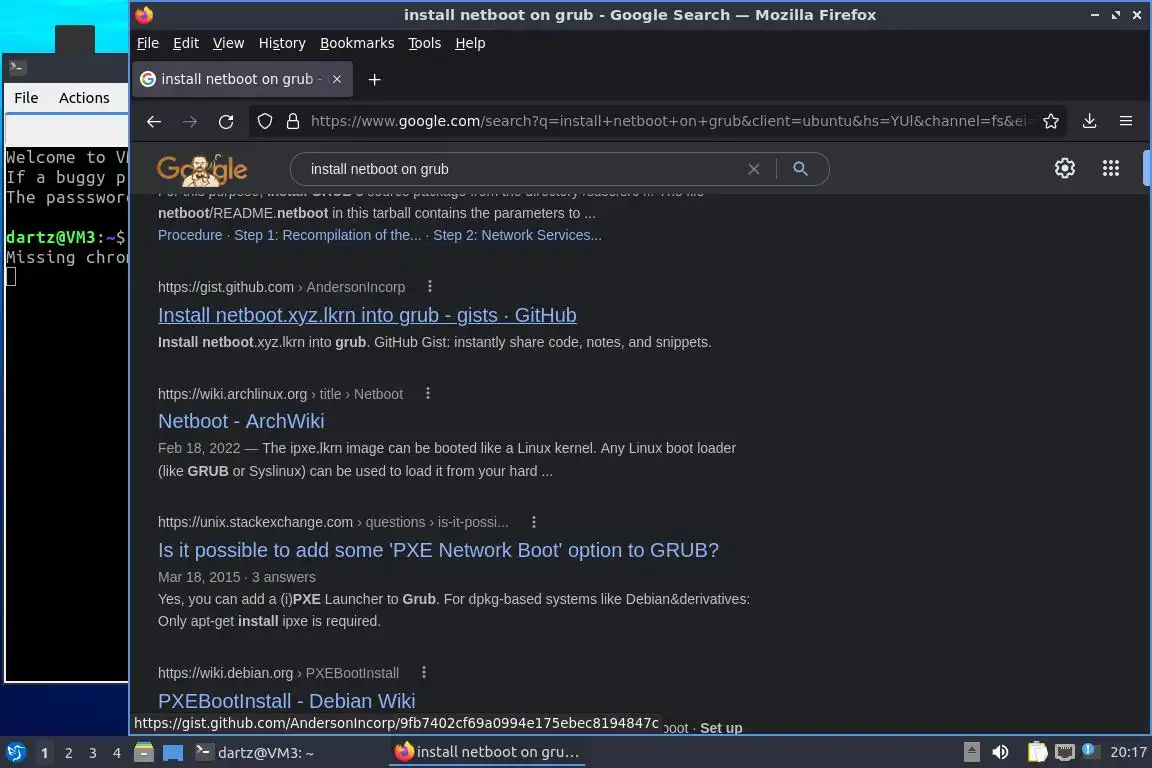1152x768 pixels.
Task: Click the show desktop taskbar icon
Action: pyautogui.click(x=173, y=753)
